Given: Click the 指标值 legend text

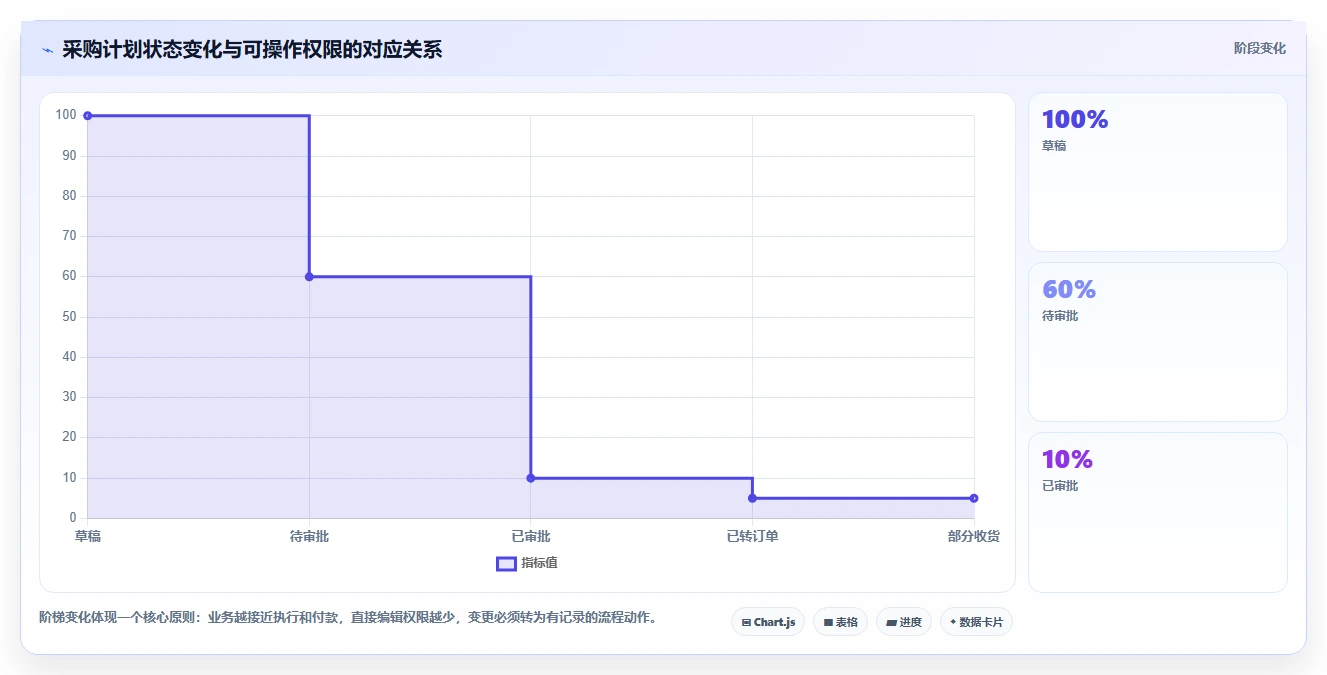Looking at the screenshot, I should tap(539, 564).
